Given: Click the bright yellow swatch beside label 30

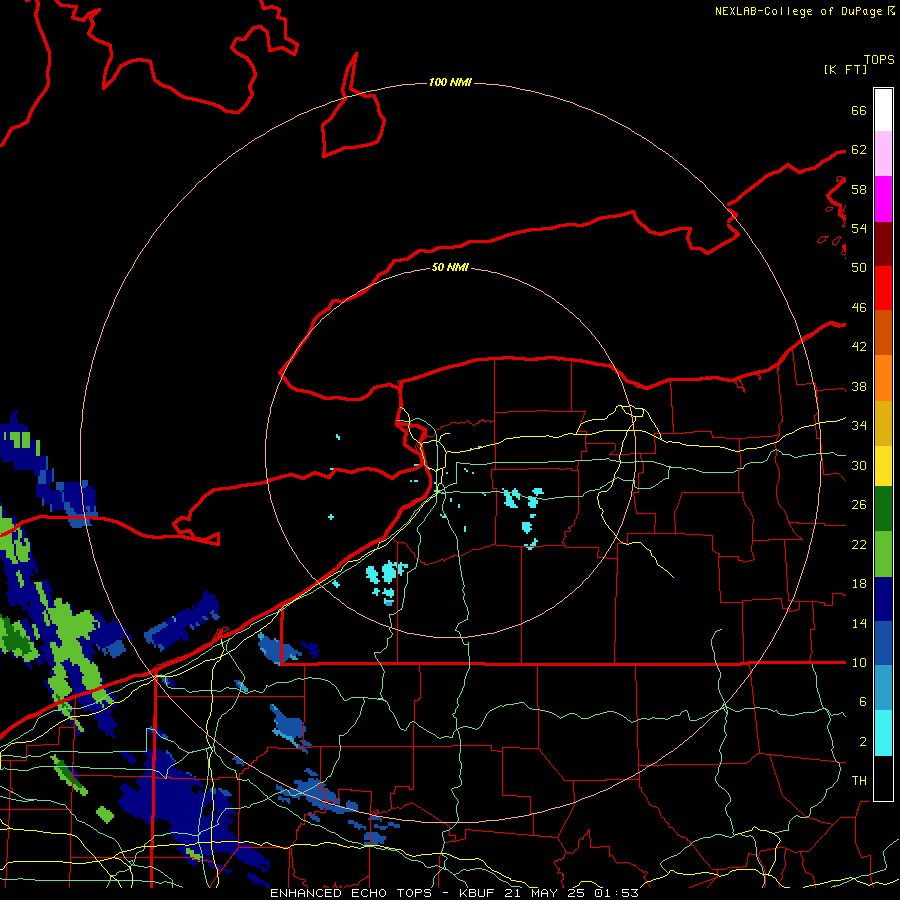Looking at the screenshot, I should [883, 465].
